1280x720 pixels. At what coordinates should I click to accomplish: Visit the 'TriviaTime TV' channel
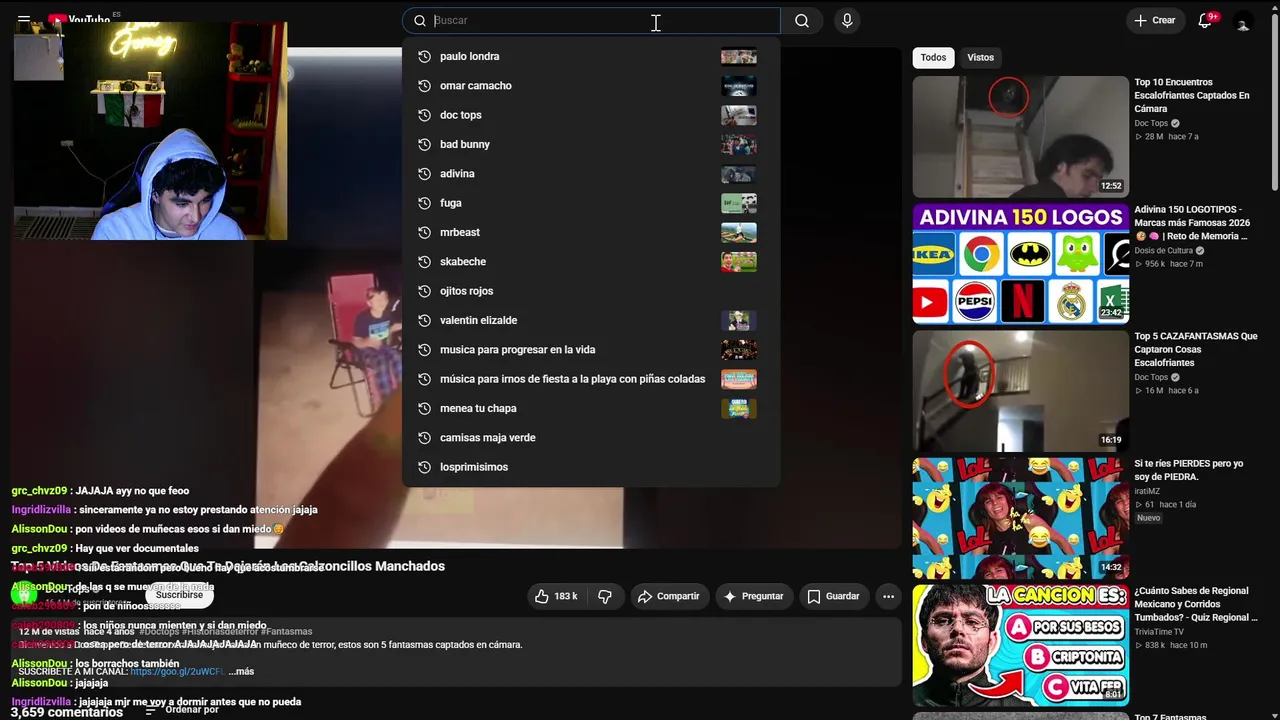click(1159, 632)
